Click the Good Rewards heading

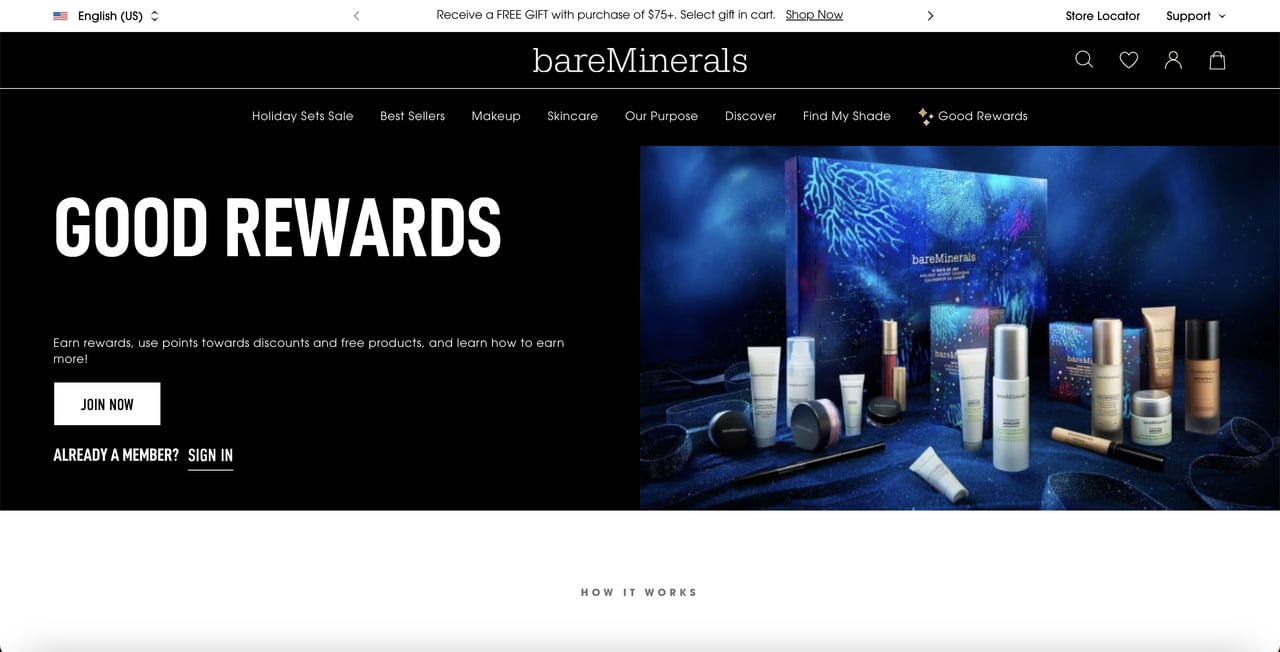pyautogui.click(x=277, y=227)
